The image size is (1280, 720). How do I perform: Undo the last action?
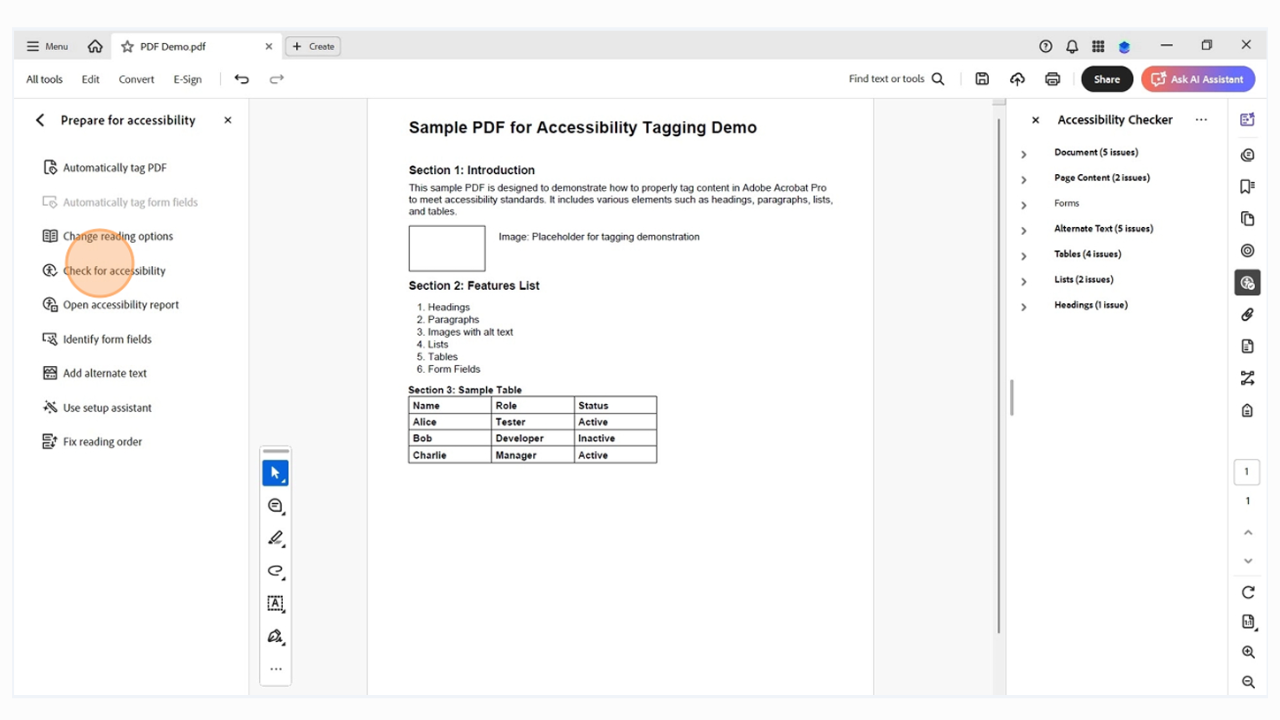[x=241, y=79]
